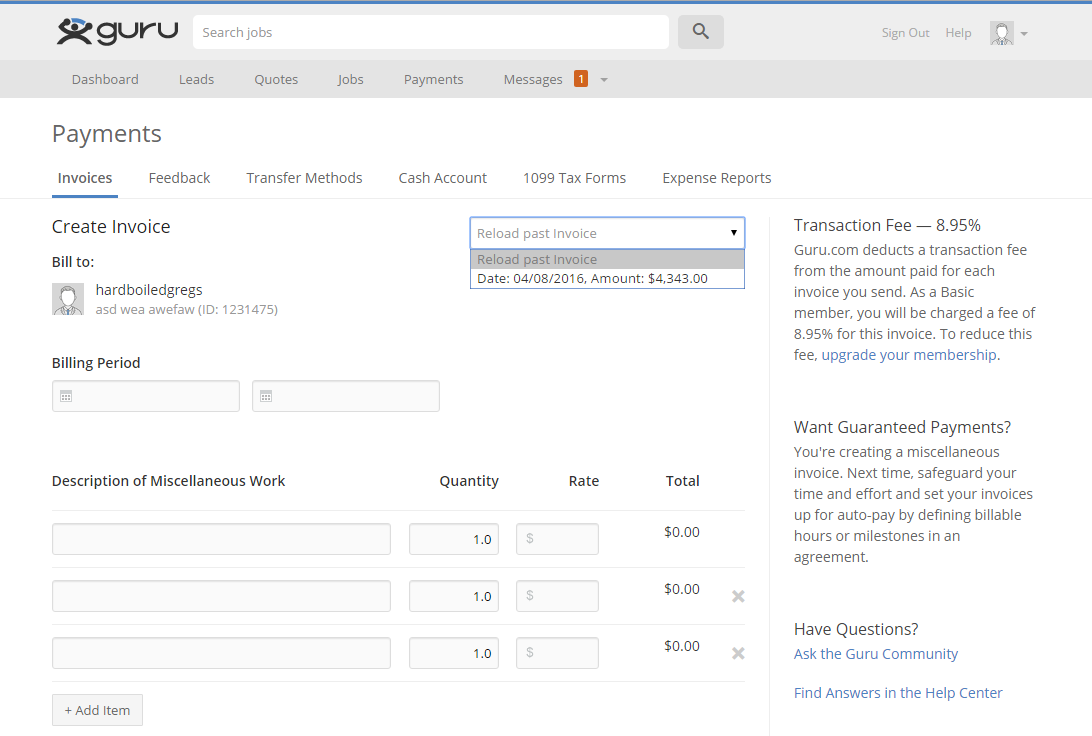
Task: Click third row description field
Action: (x=221, y=653)
